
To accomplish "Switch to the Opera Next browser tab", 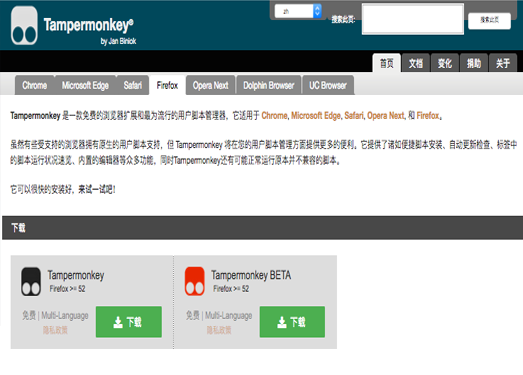I will coord(210,85).
